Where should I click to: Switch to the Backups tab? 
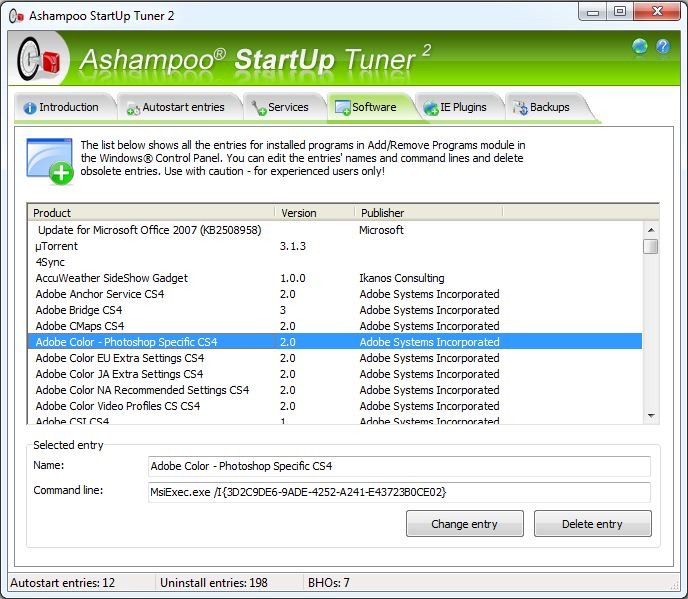coord(546,107)
